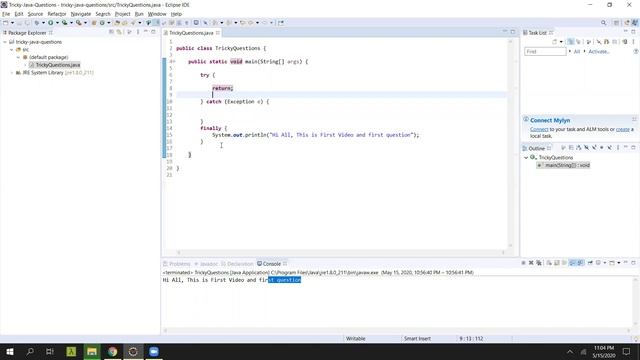Open the Debug icon dropdown arrow

click(43, 23)
